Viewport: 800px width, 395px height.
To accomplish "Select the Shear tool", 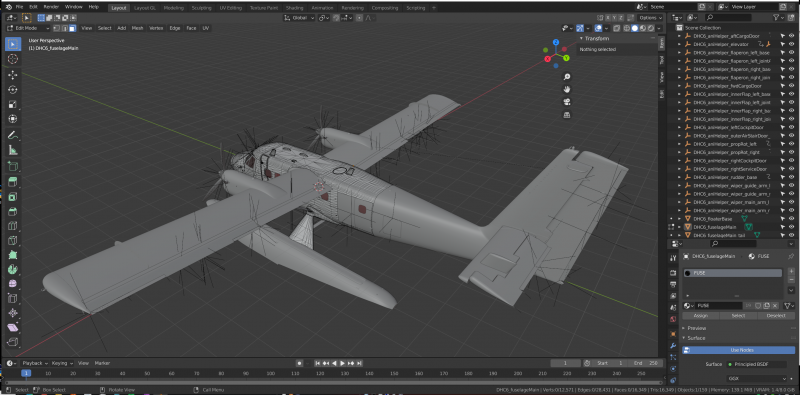I will click(x=13, y=327).
